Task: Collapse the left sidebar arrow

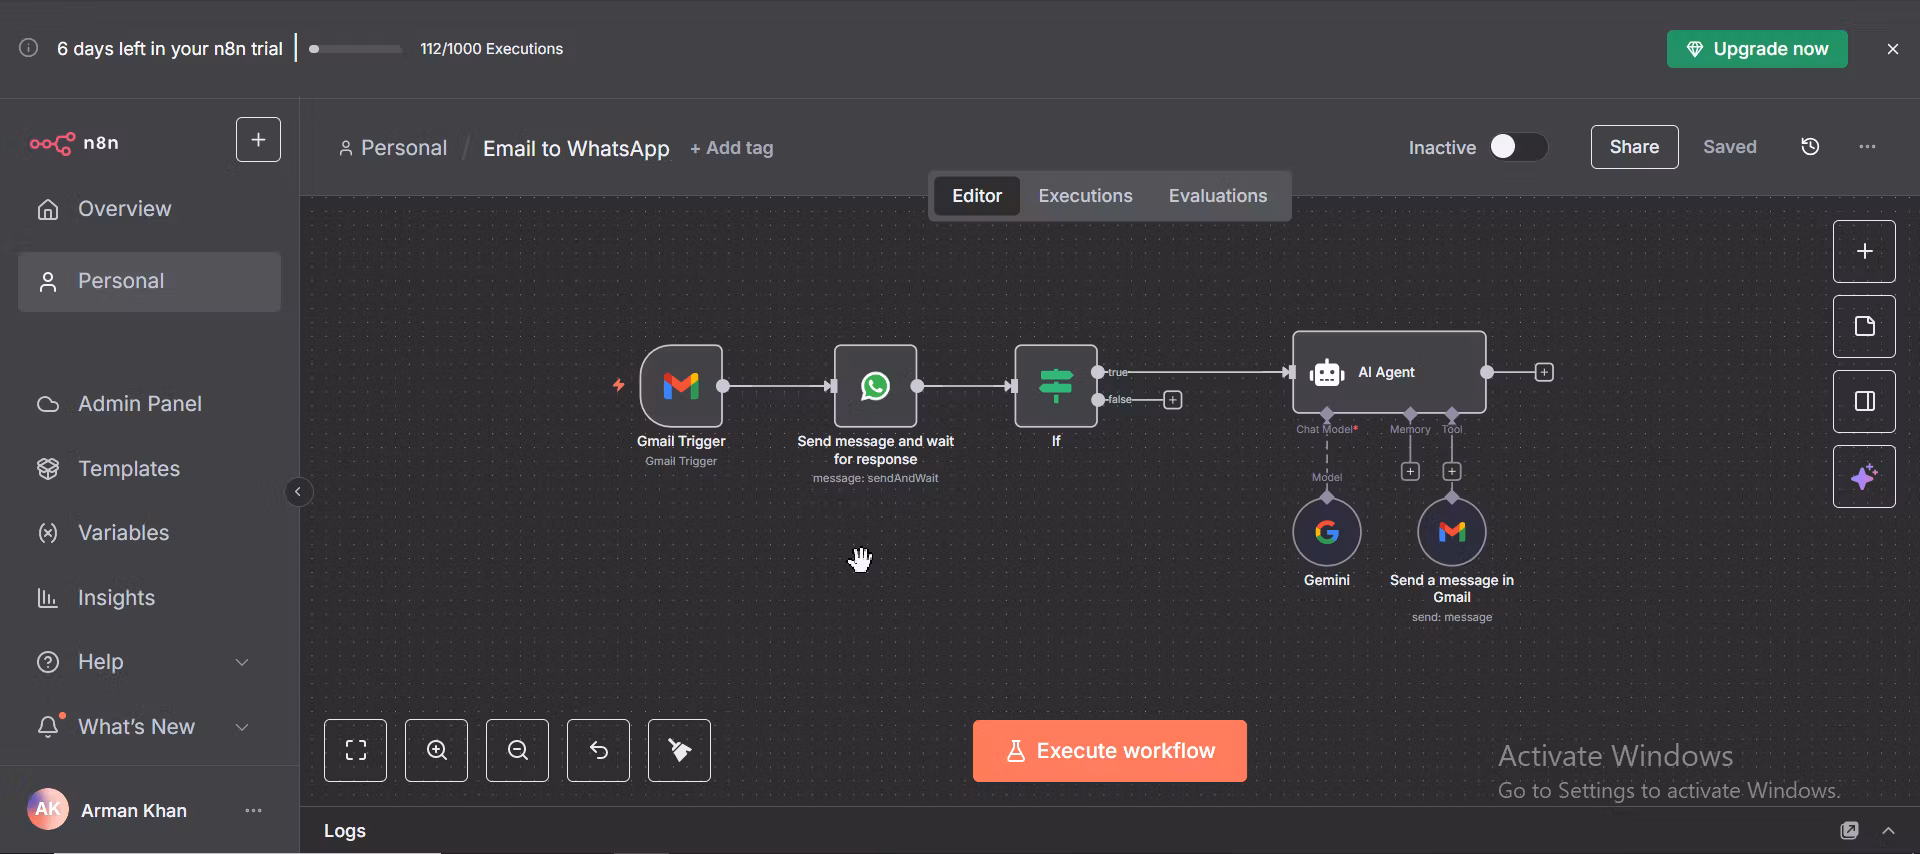Action: [x=298, y=492]
